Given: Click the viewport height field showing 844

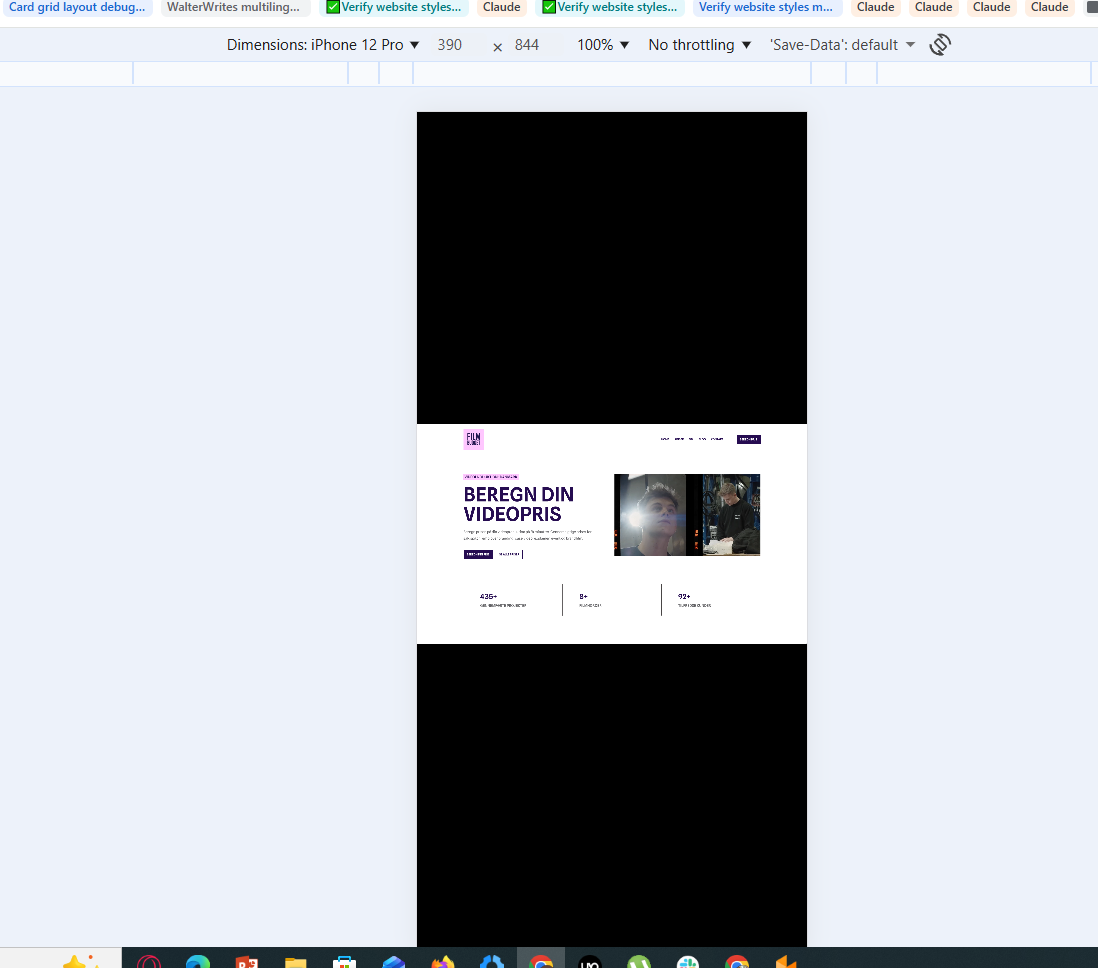Looking at the screenshot, I should click(x=527, y=45).
